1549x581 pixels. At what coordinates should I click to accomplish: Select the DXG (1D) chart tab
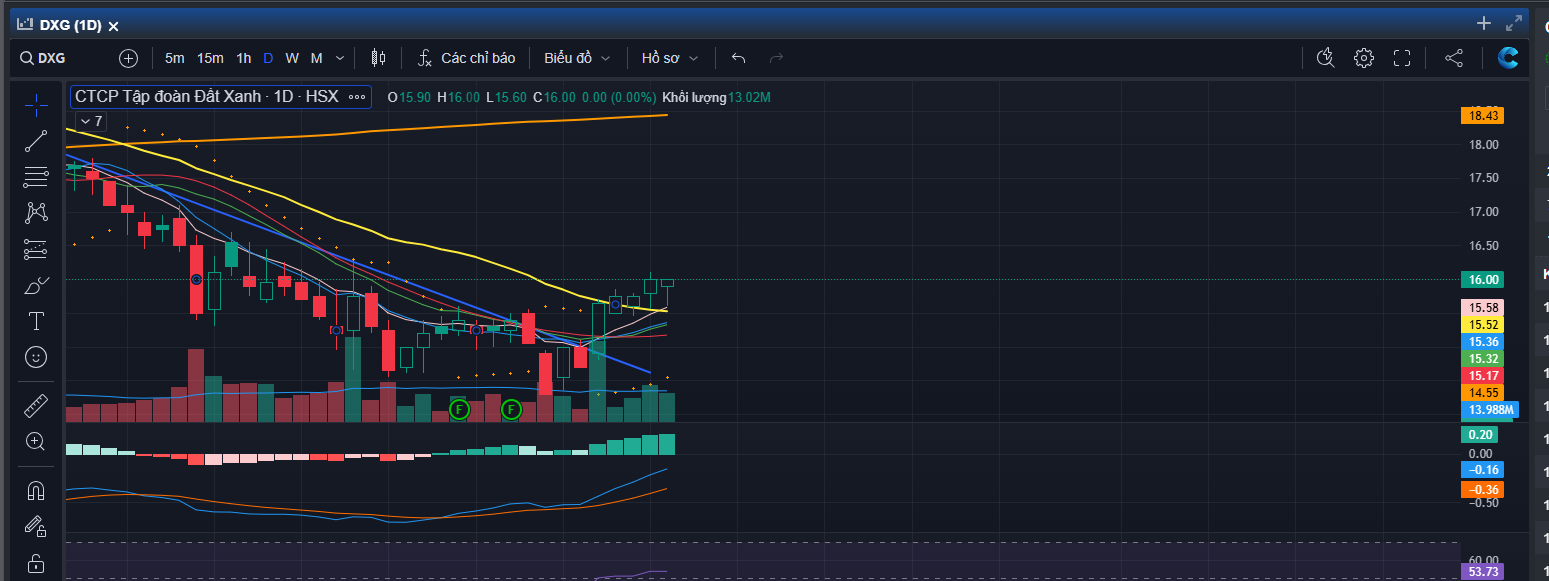tap(70, 26)
